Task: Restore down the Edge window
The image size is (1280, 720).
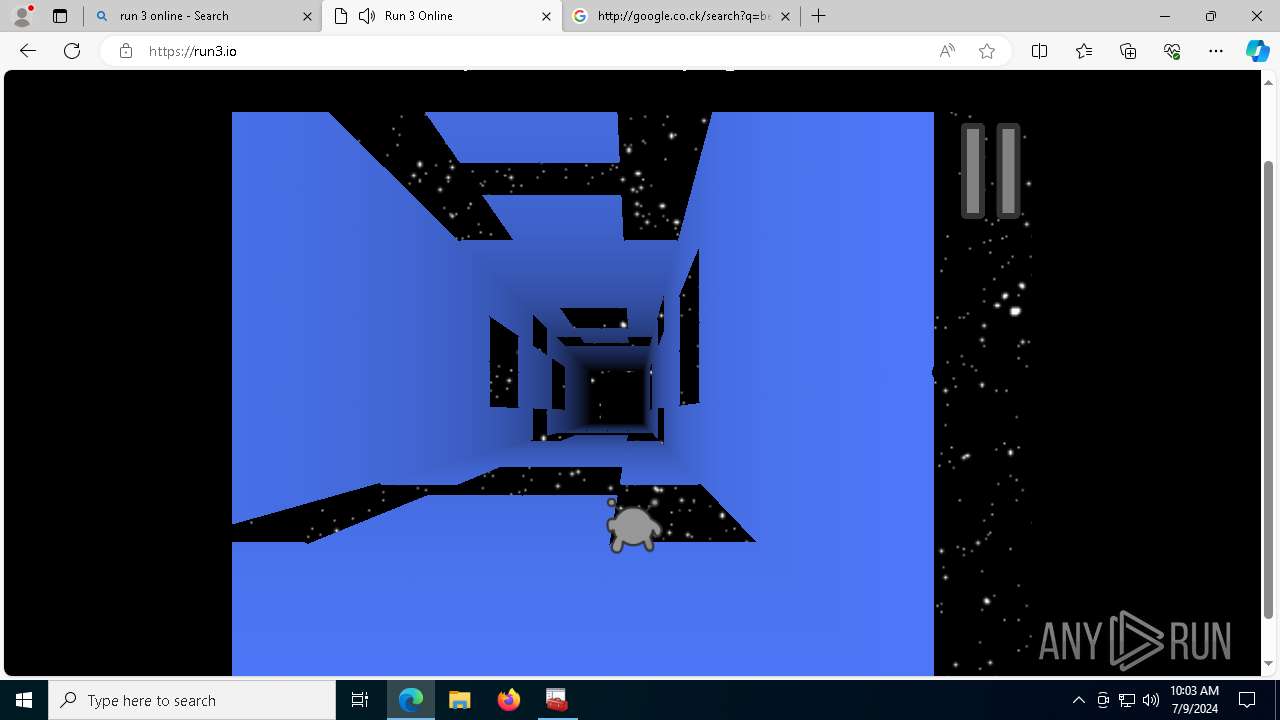Action: [1211, 16]
